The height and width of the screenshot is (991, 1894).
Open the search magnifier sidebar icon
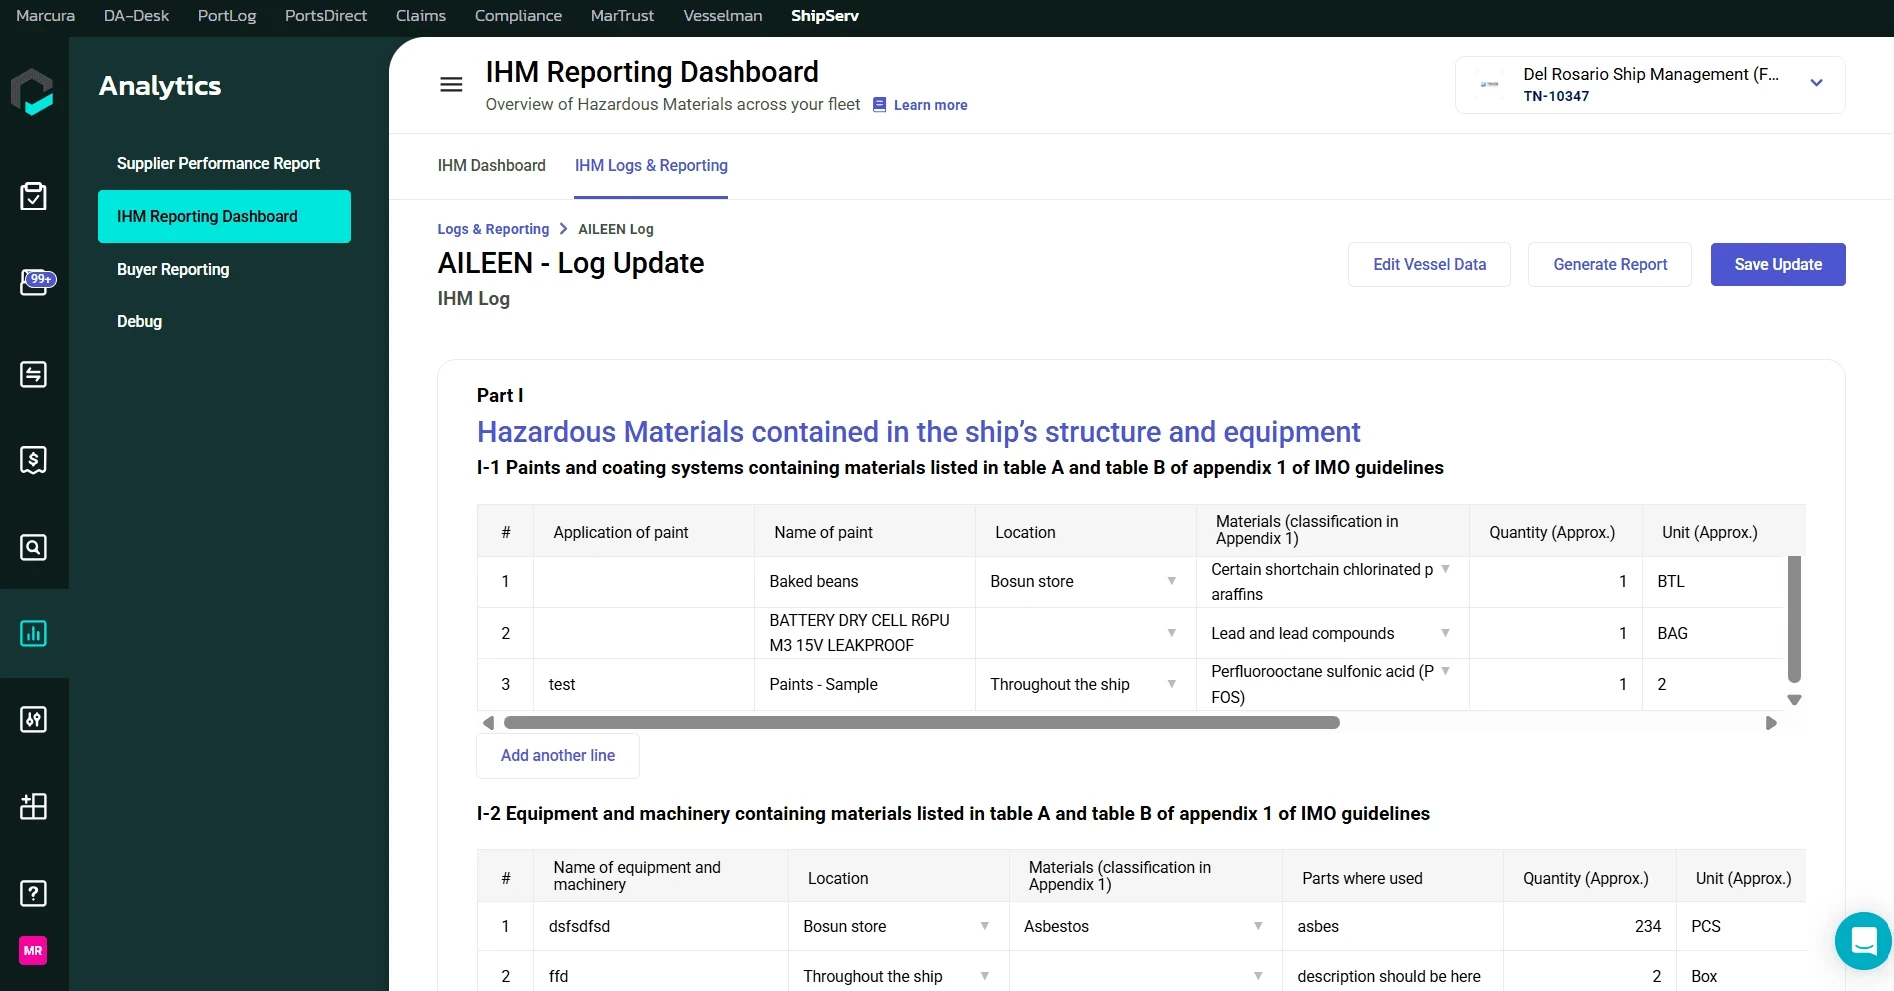[33, 547]
